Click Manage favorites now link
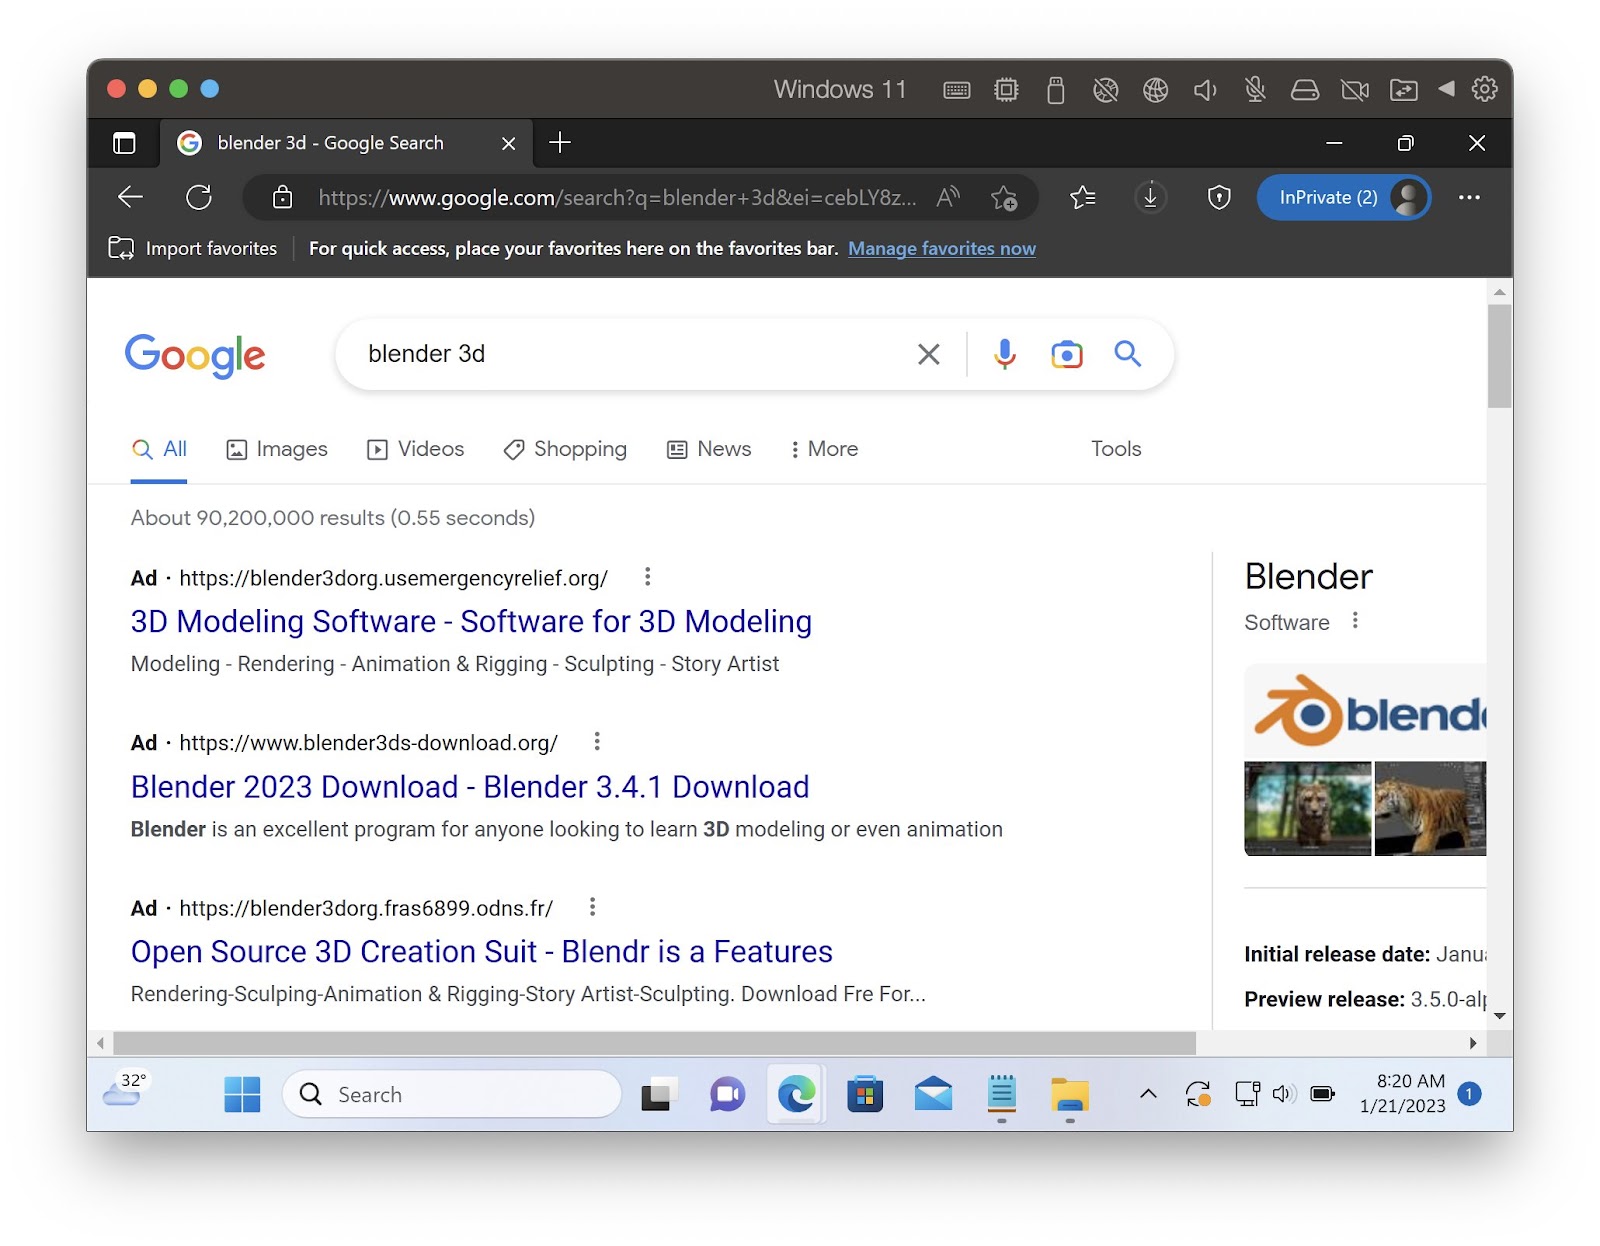The image size is (1600, 1246). point(941,248)
